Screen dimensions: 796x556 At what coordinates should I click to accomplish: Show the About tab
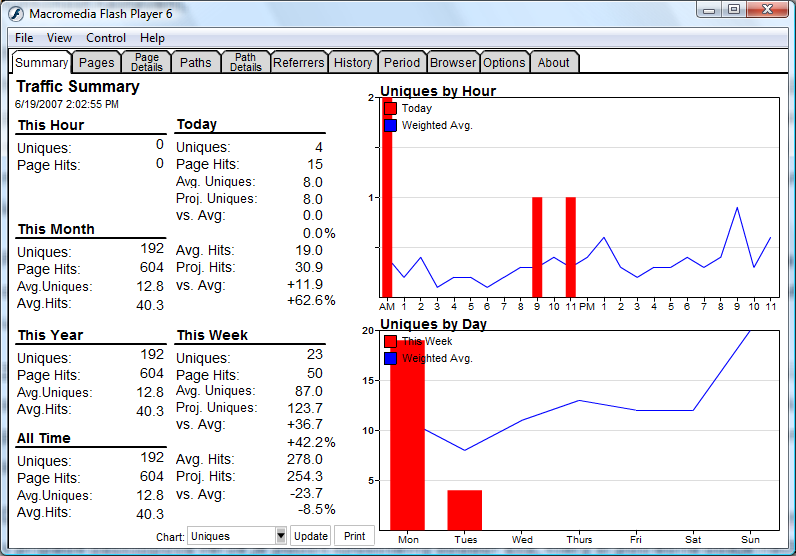553,62
